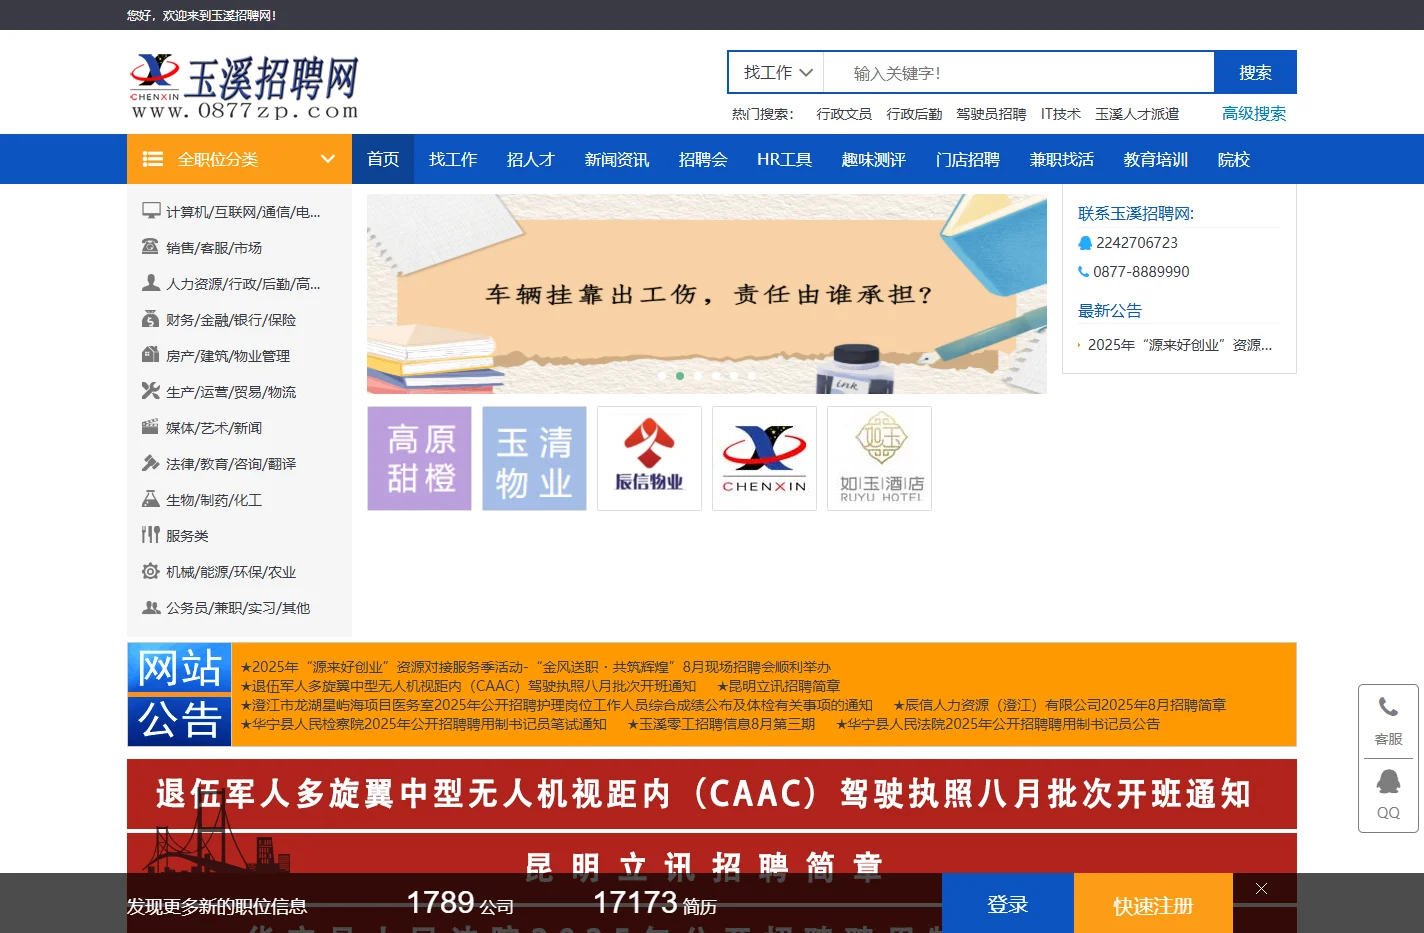This screenshot has width=1424, height=933.
Task: Open 高级搜索 link
Action: [1254, 114]
